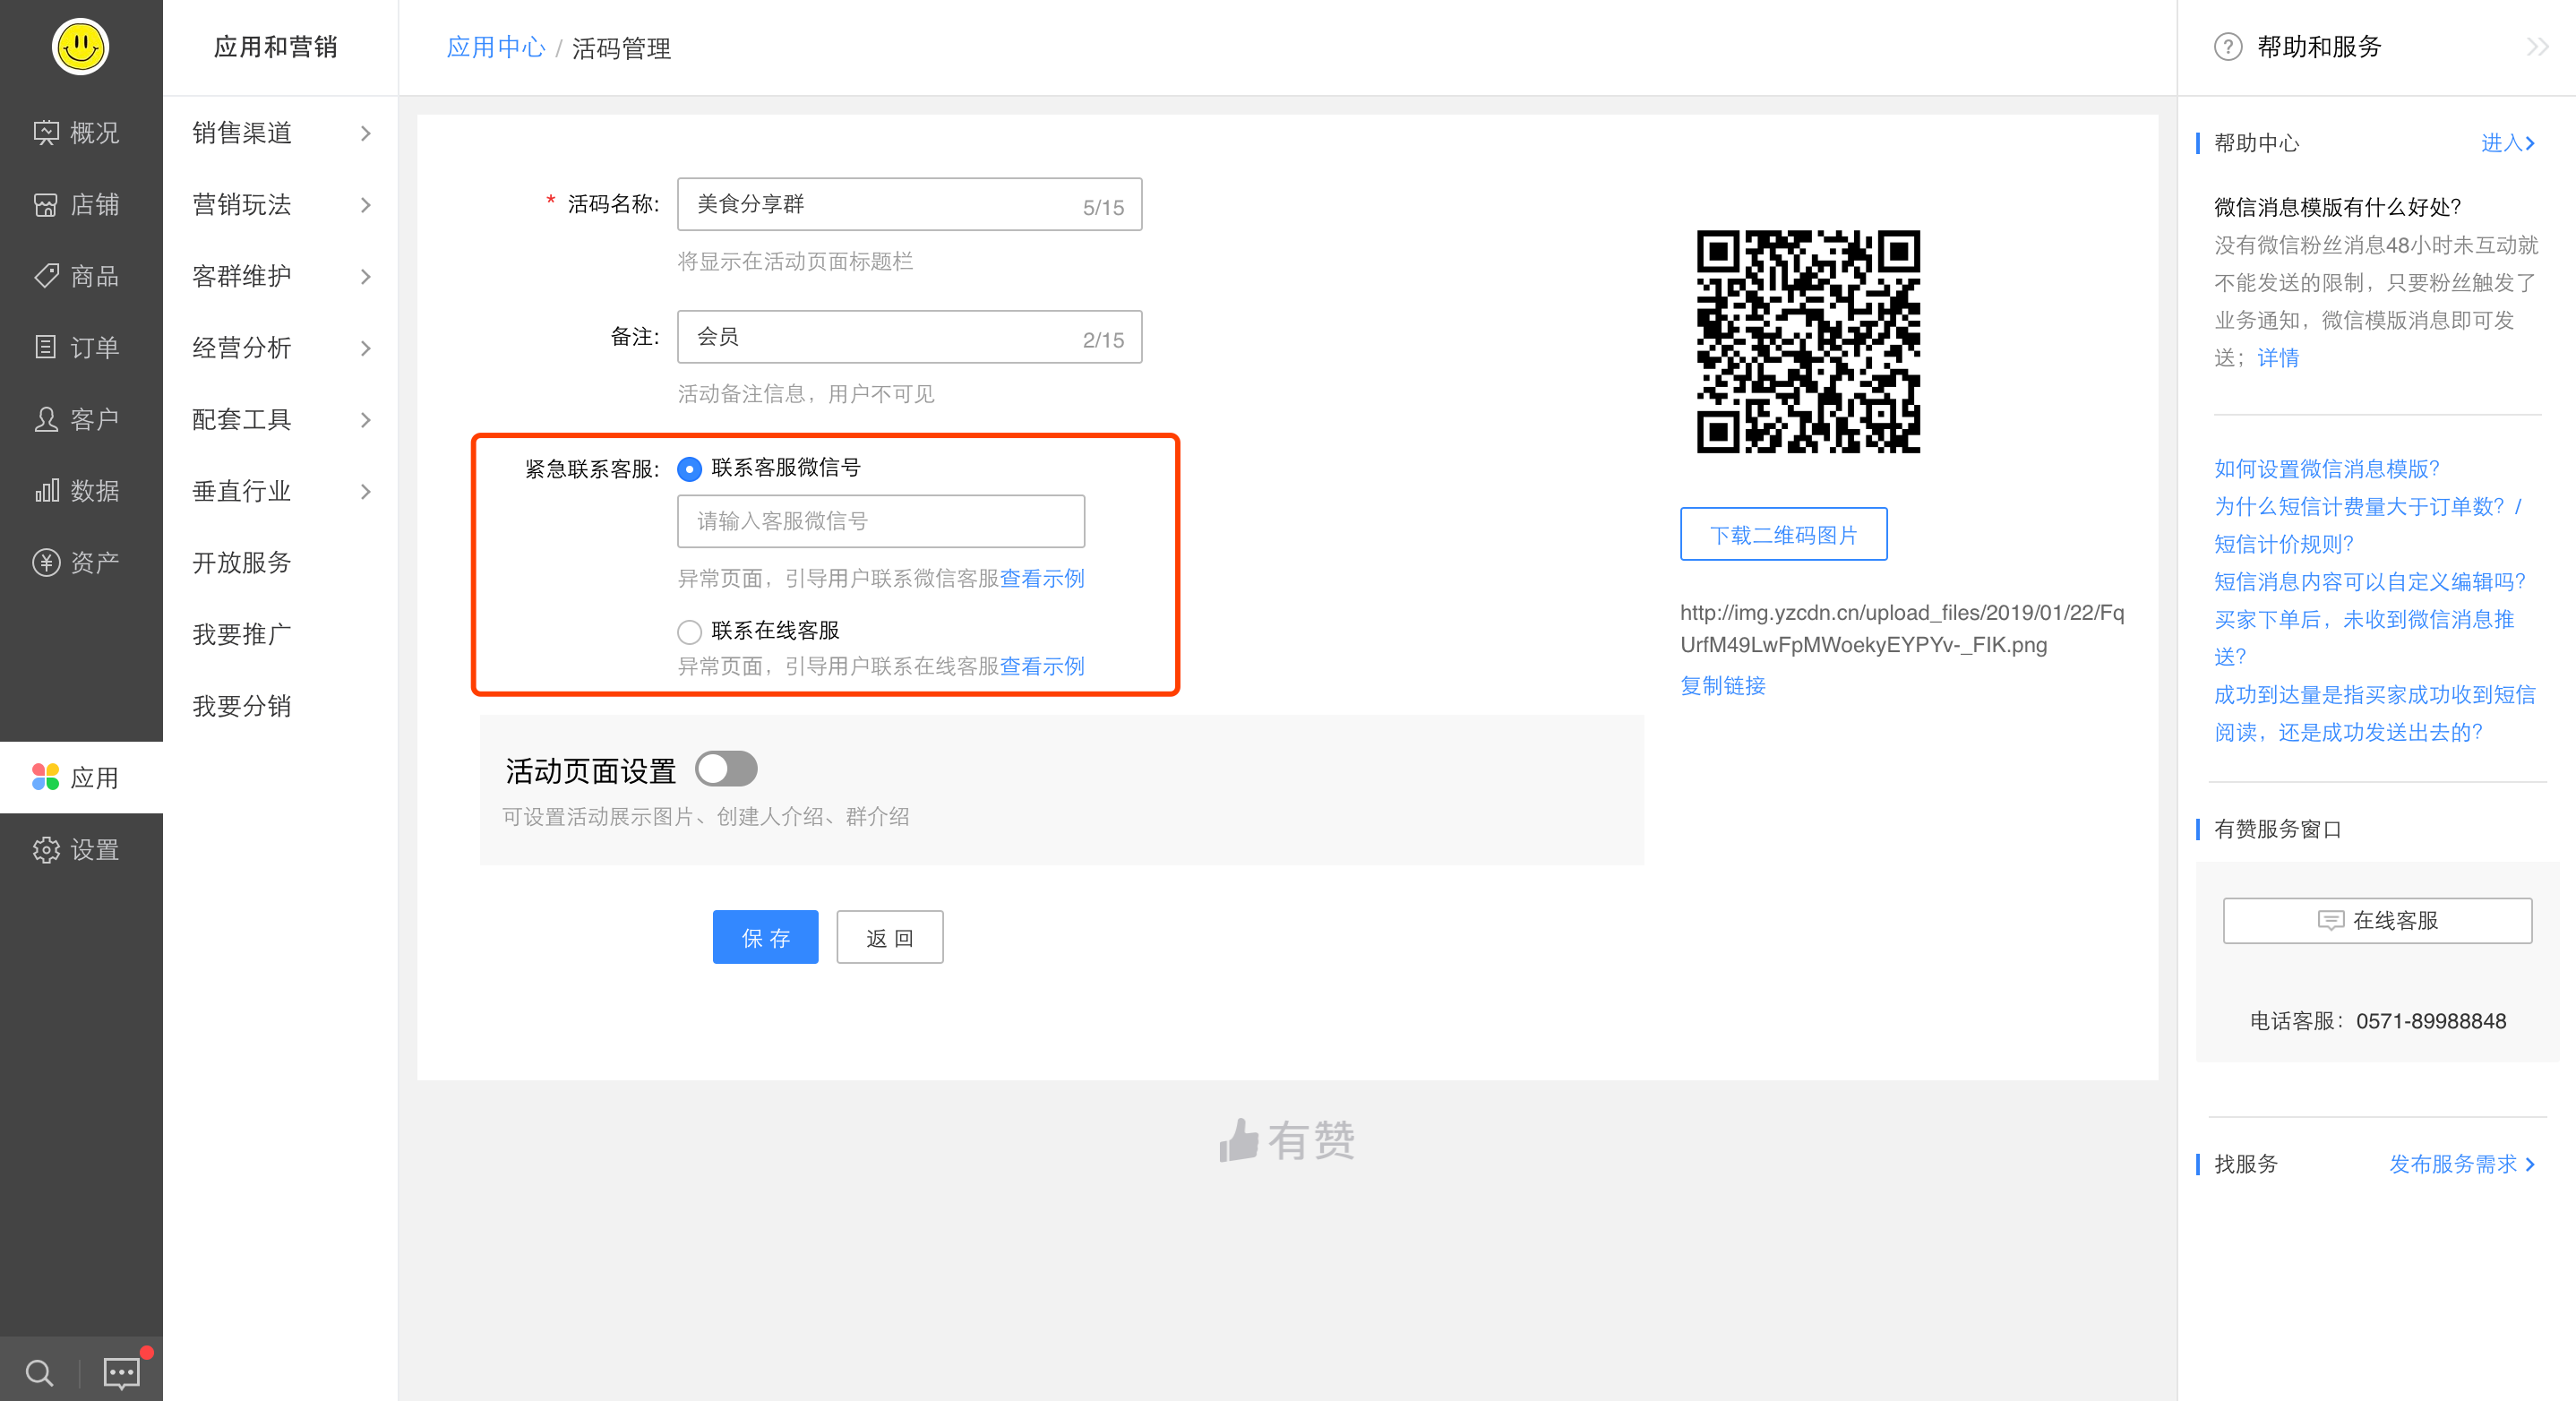Click the 保存 save button
This screenshot has width=2576, height=1401.
(765, 937)
